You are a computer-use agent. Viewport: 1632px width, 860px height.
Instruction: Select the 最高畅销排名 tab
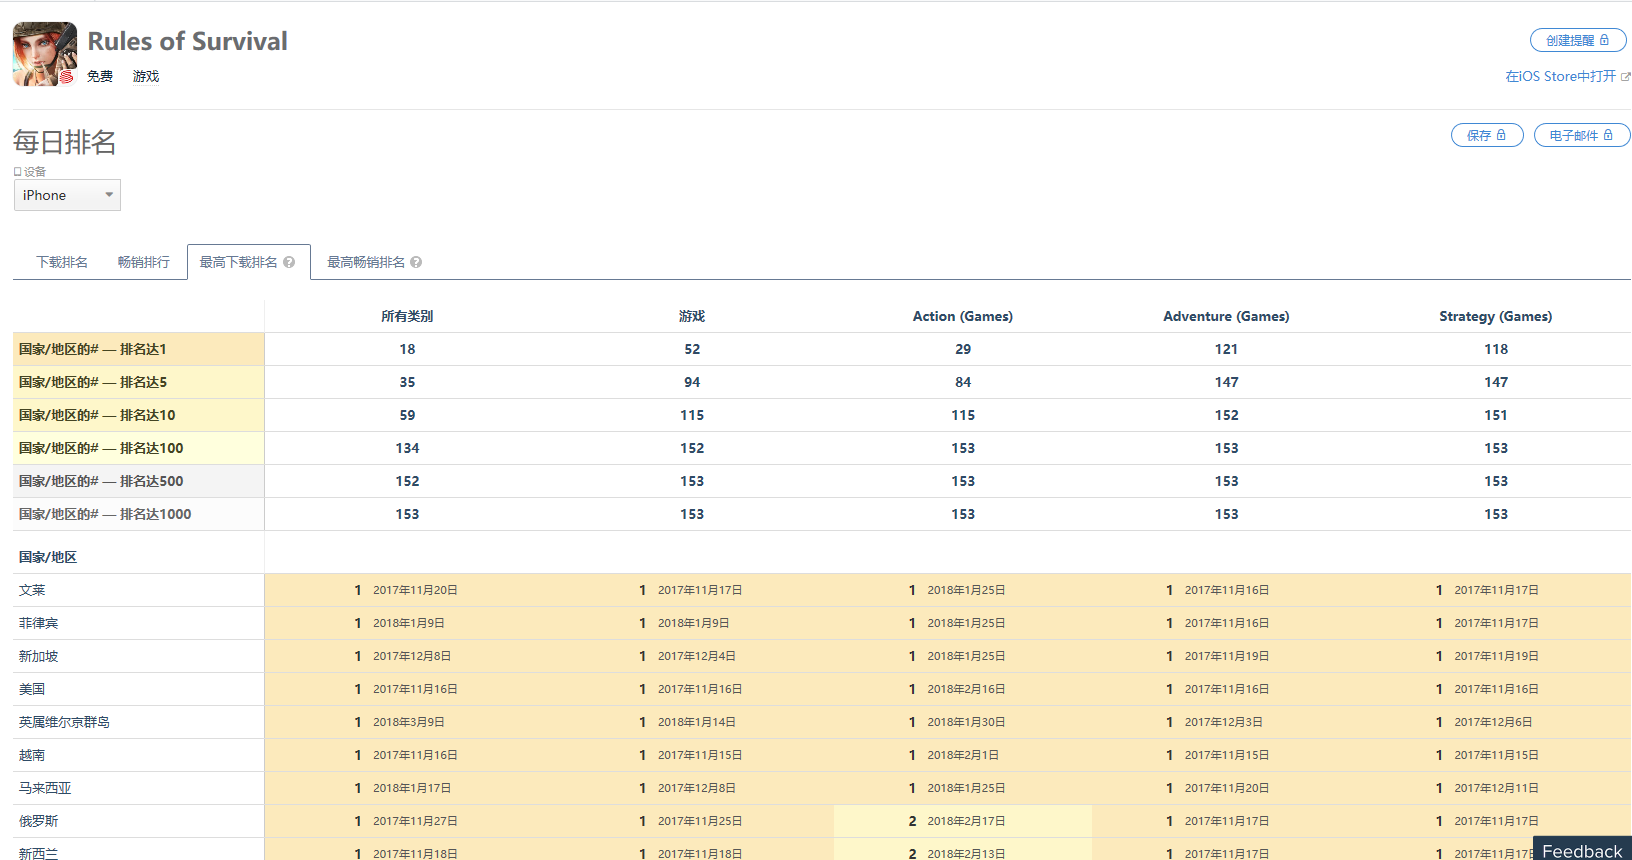tap(366, 262)
